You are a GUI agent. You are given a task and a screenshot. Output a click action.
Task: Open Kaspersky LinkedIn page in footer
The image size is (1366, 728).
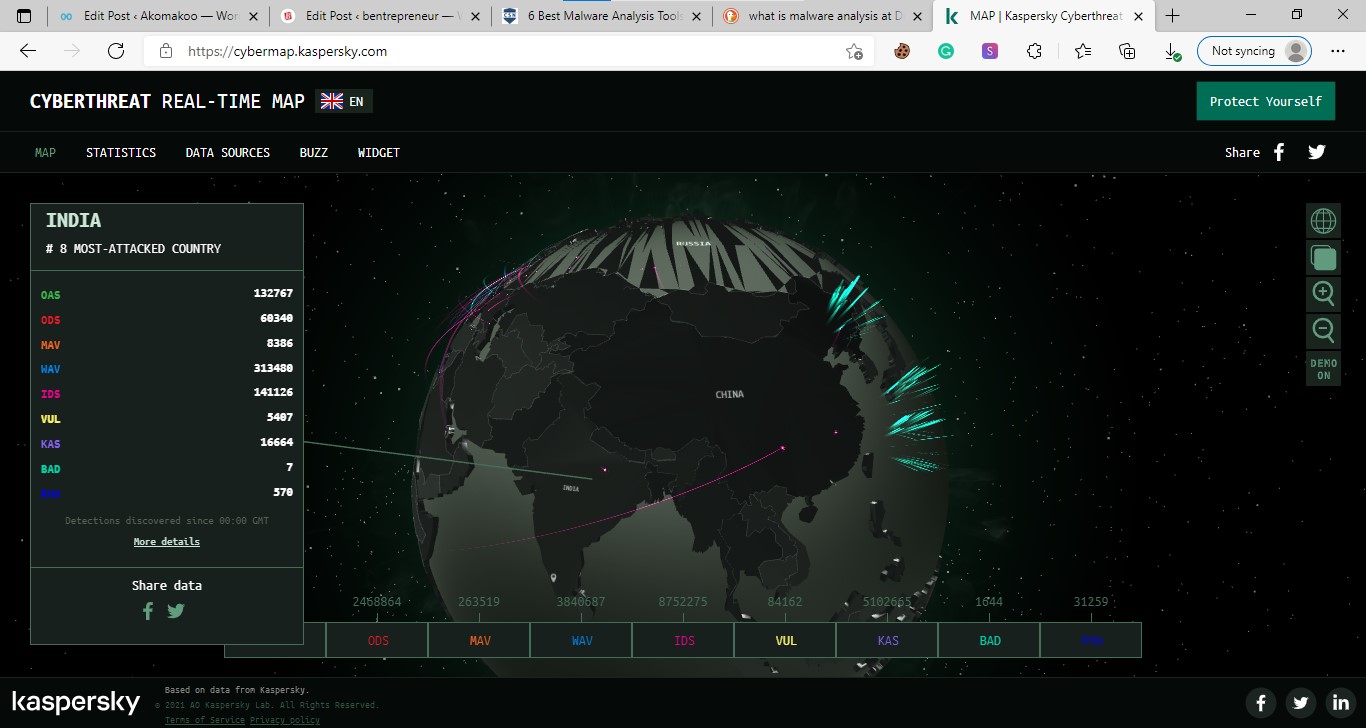click(x=1339, y=702)
